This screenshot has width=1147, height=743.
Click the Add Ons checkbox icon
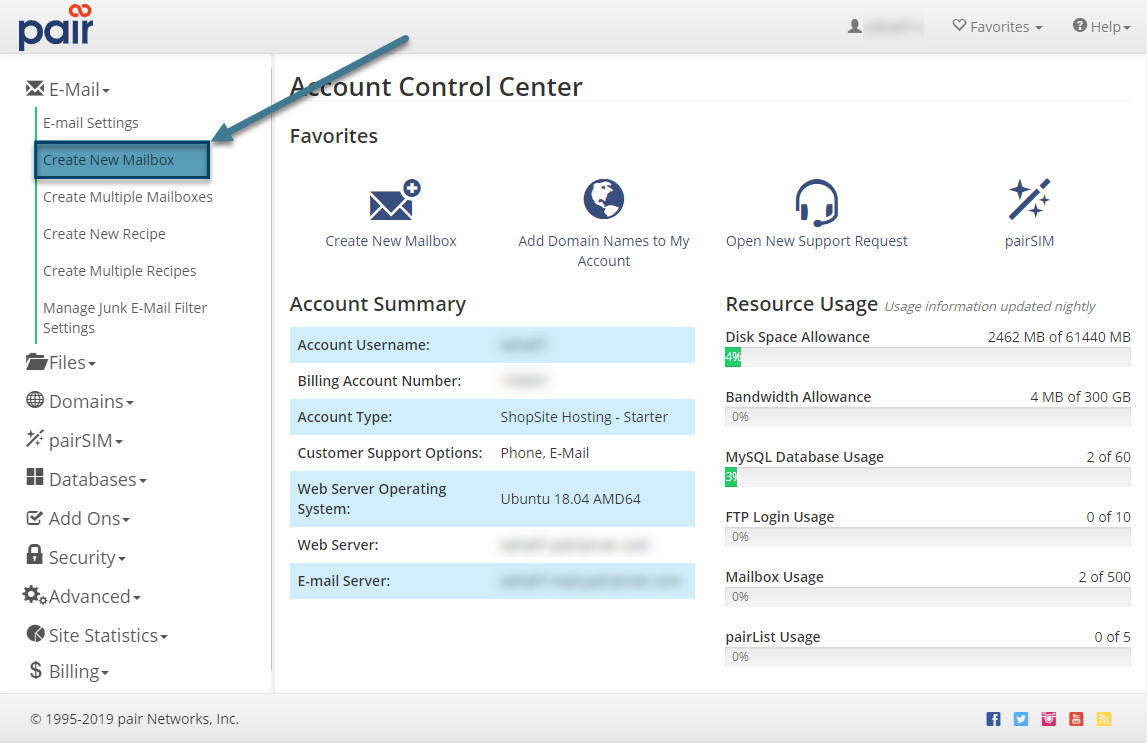(34, 518)
